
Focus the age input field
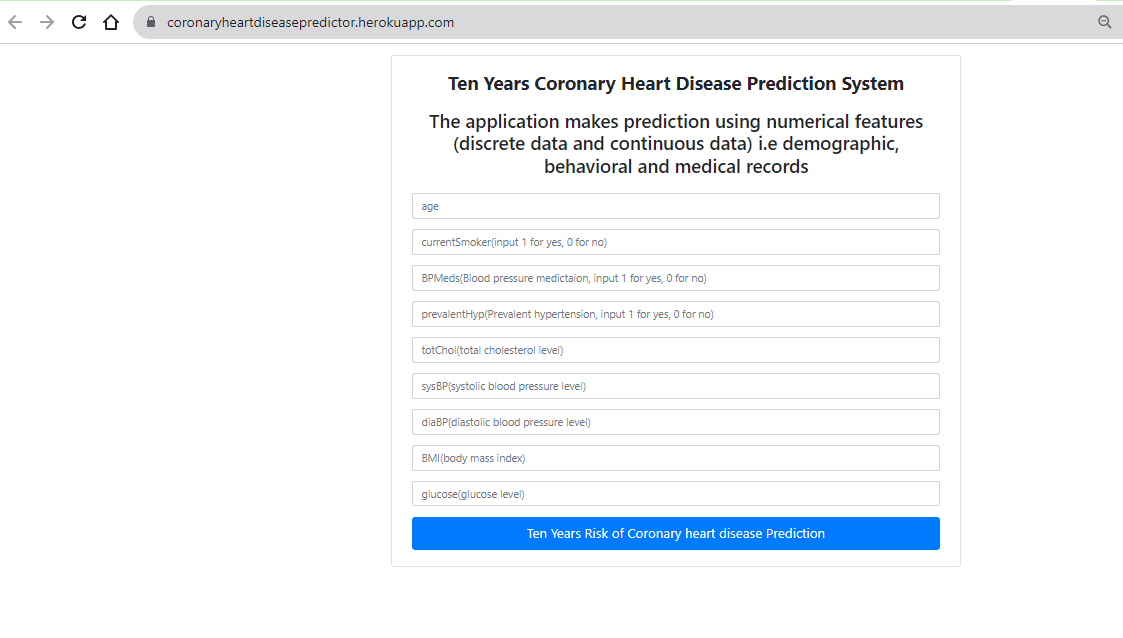pos(675,206)
